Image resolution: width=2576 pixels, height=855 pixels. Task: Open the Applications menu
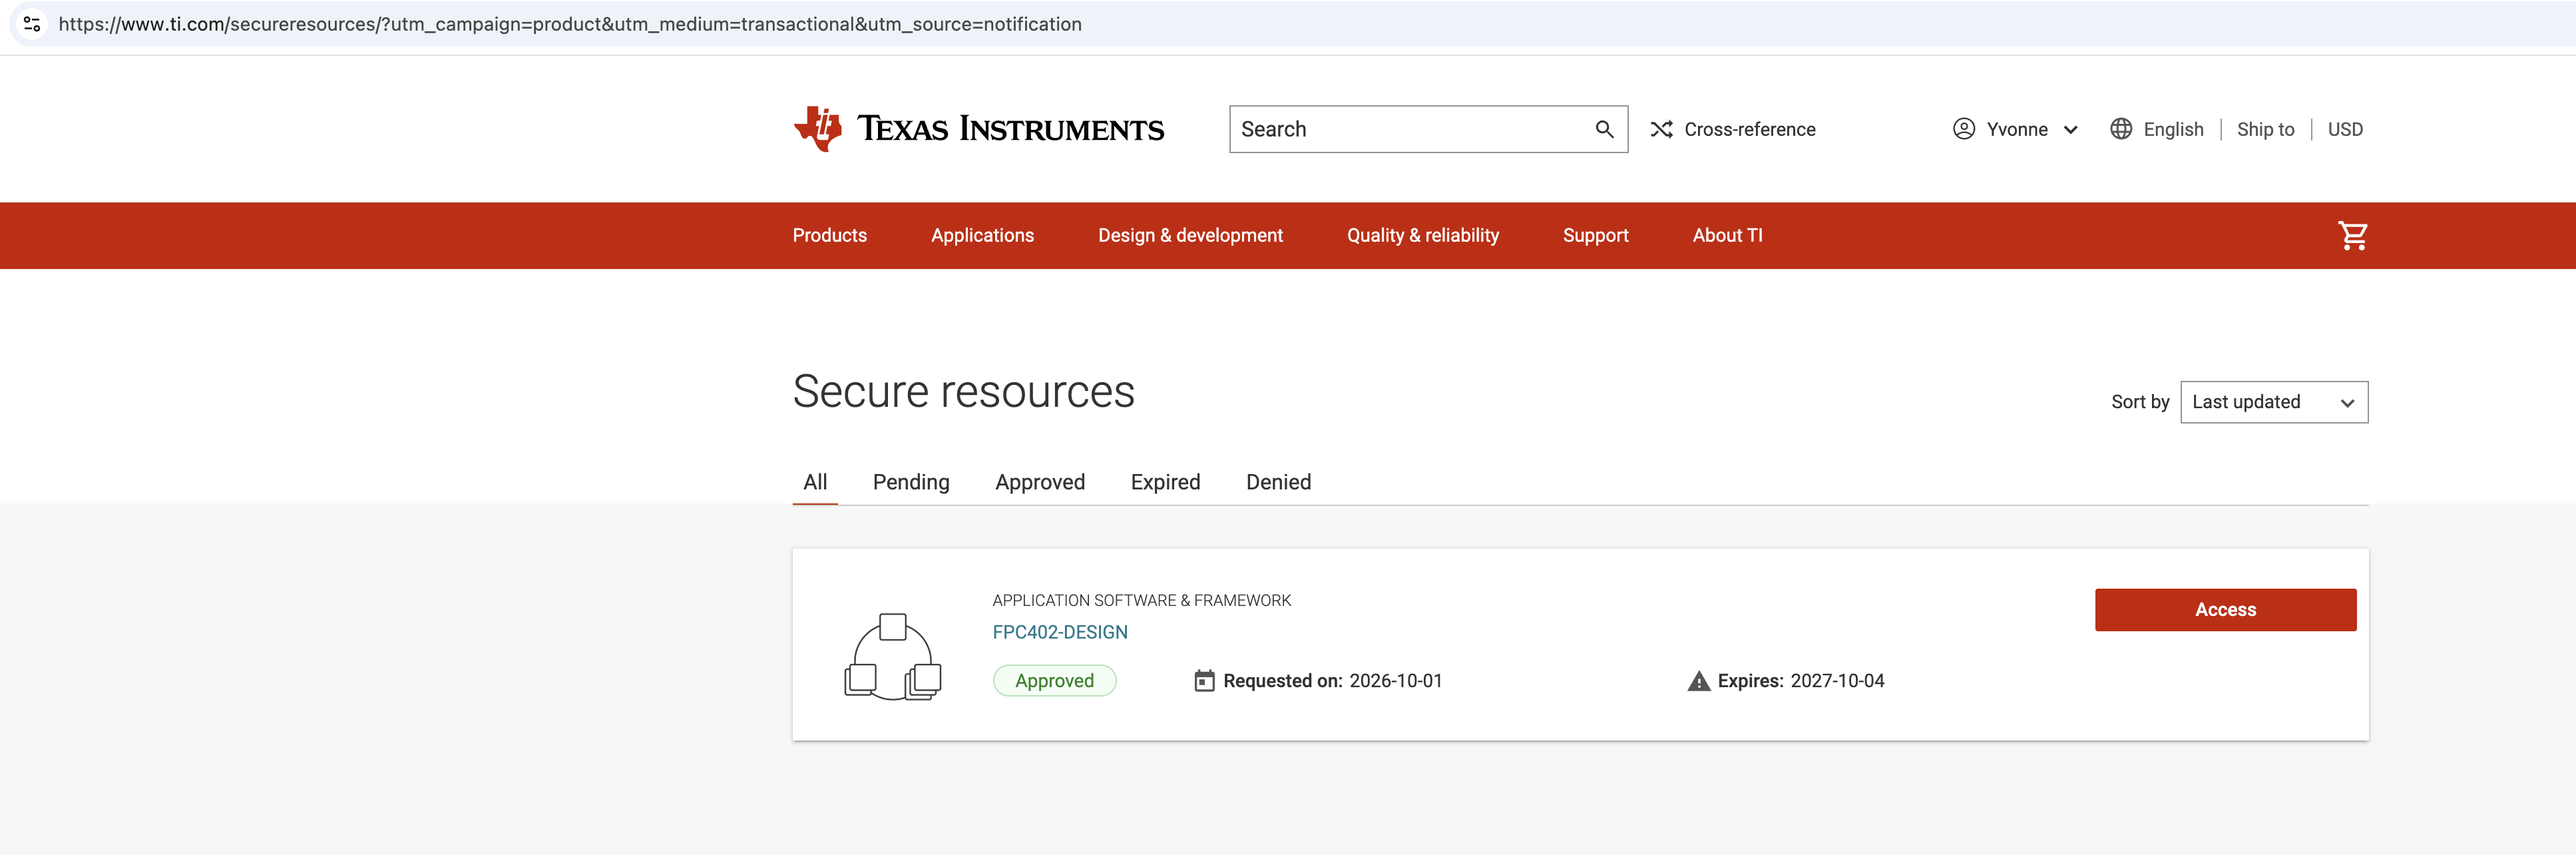click(982, 235)
